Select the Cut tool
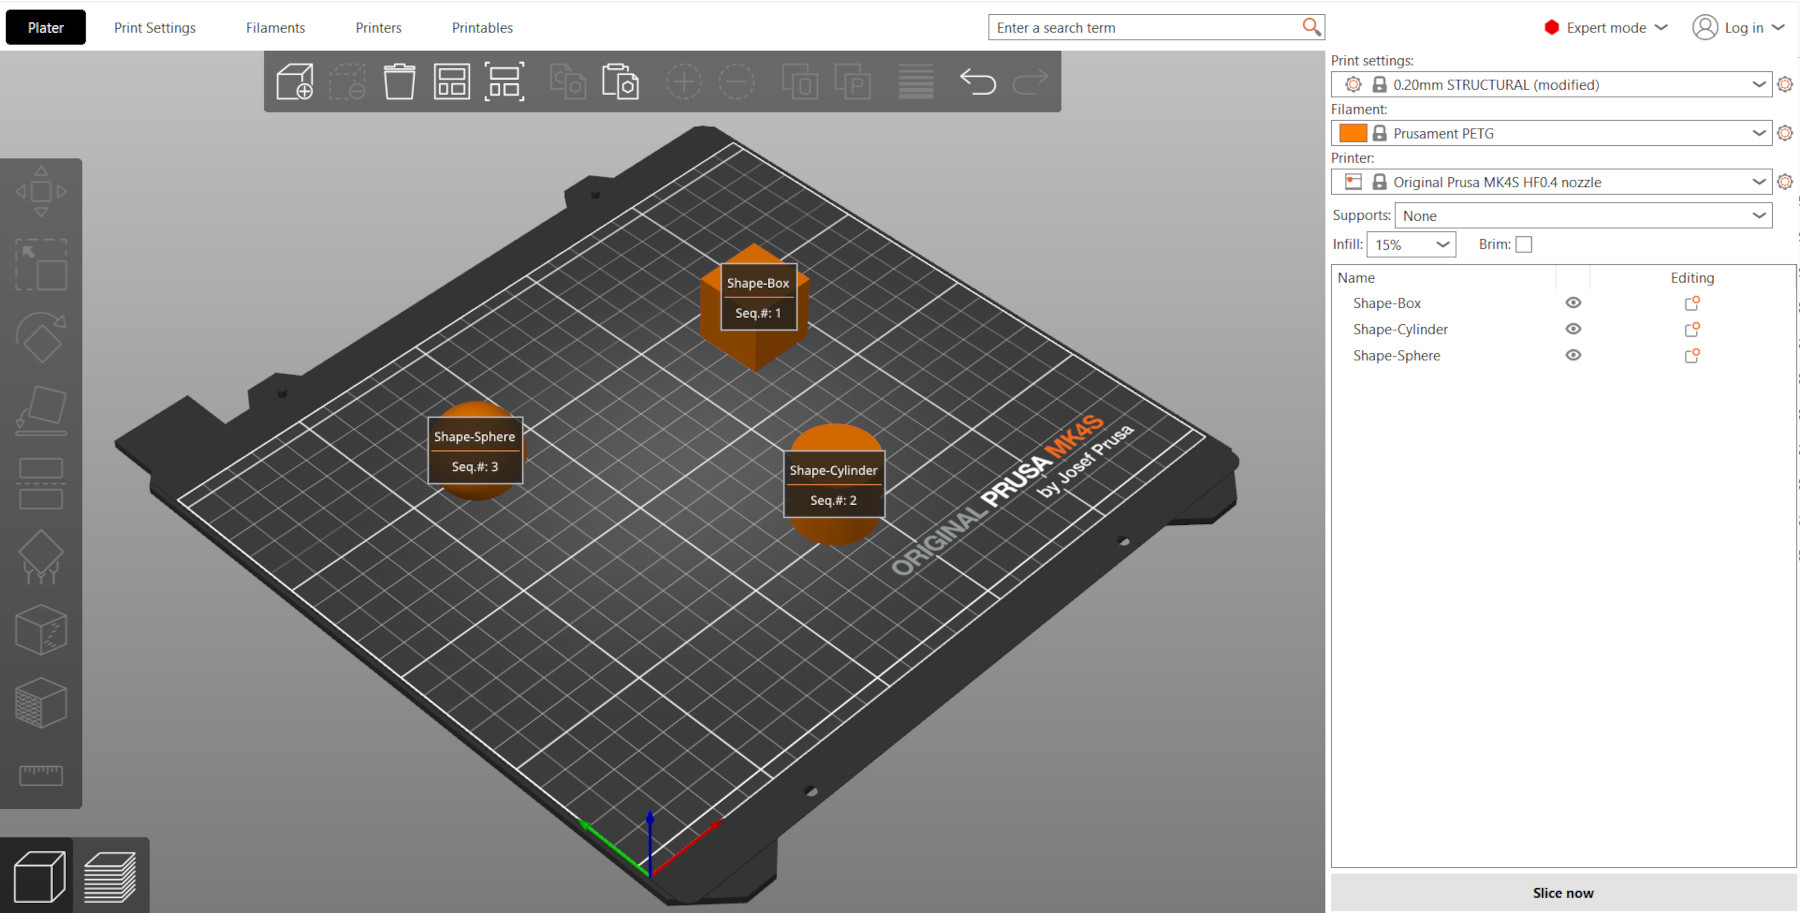This screenshot has height=913, width=1800. [41, 484]
